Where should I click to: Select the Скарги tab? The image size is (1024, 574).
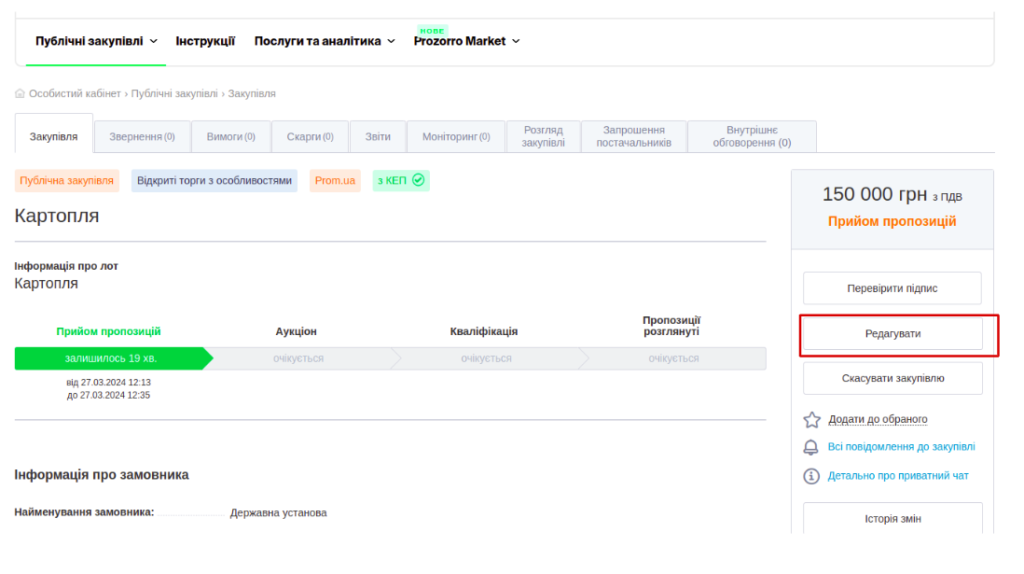(x=310, y=137)
